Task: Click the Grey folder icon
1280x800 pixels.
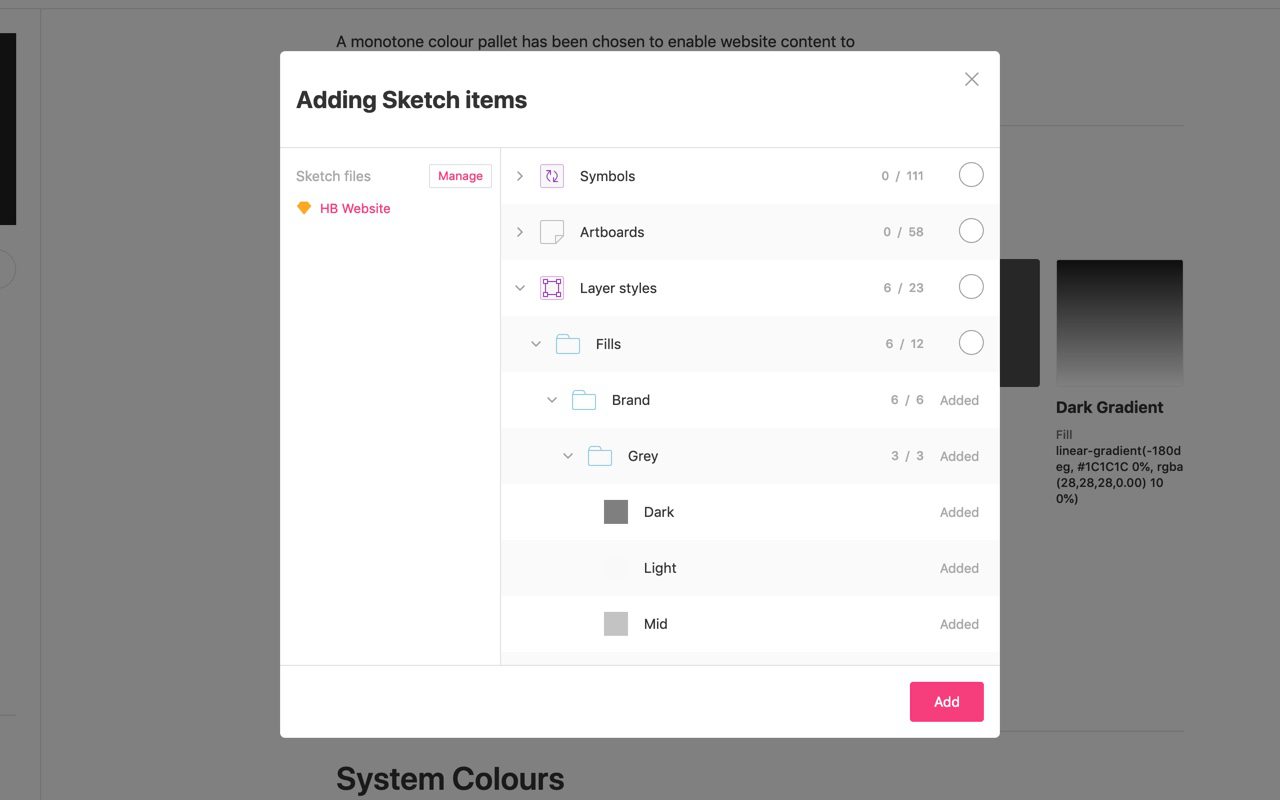Action: click(x=600, y=455)
